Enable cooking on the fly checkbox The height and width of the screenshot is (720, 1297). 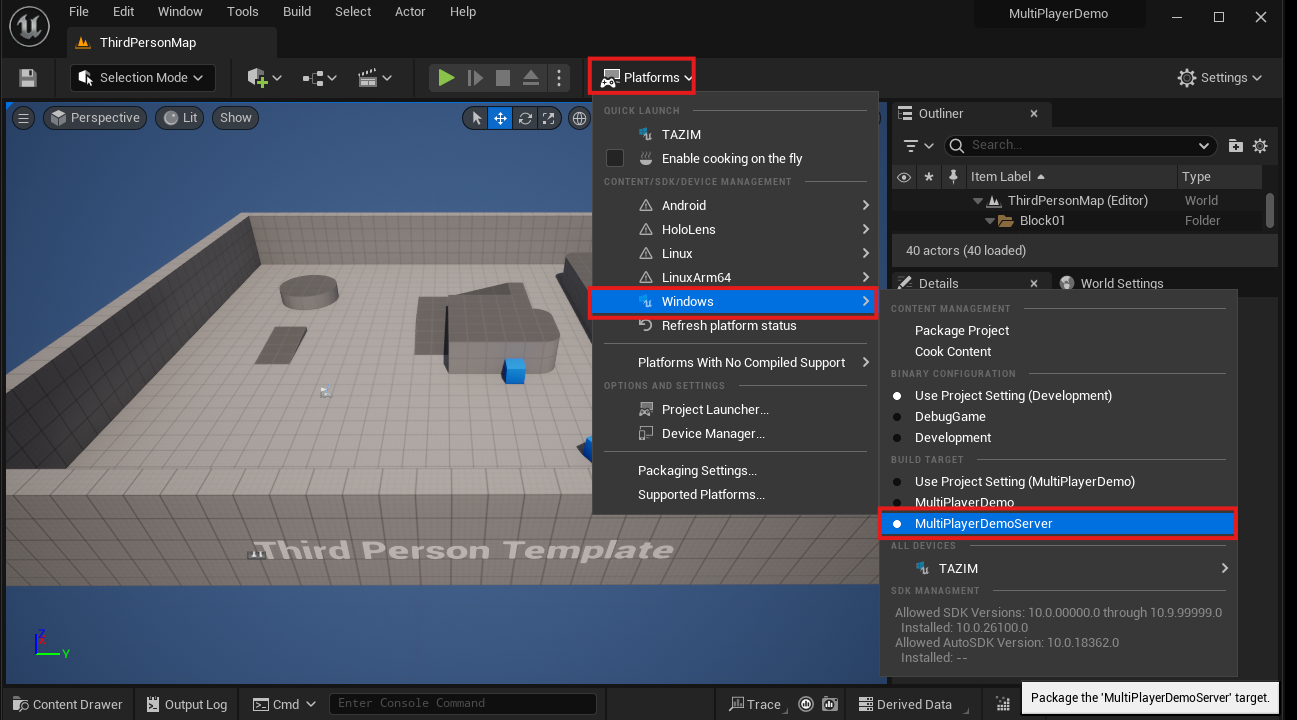[615, 158]
